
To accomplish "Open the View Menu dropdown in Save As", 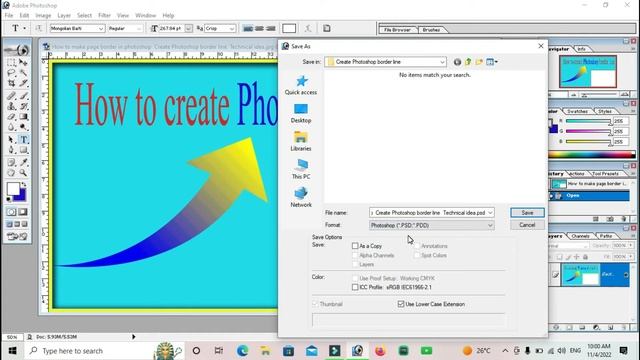I will (x=491, y=62).
